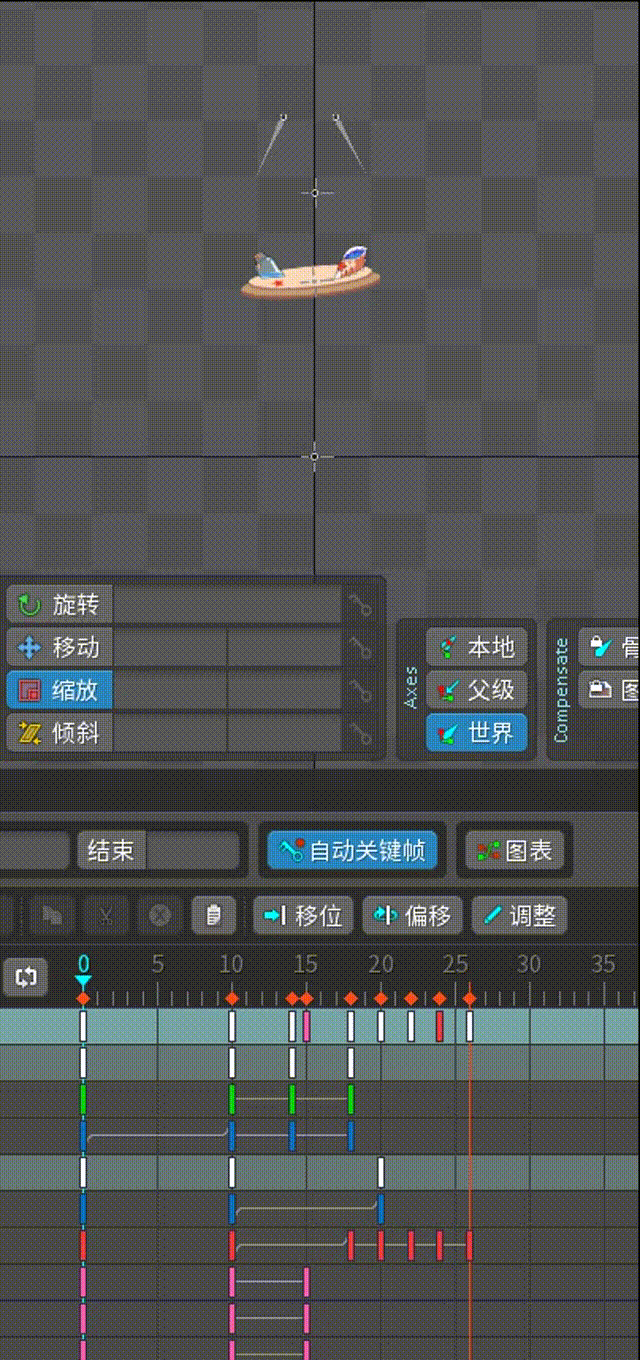Image resolution: width=640 pixels, height=1360 pixels.
Task: Select the 缩放 scale tool
Action: [x=60, y=690]
